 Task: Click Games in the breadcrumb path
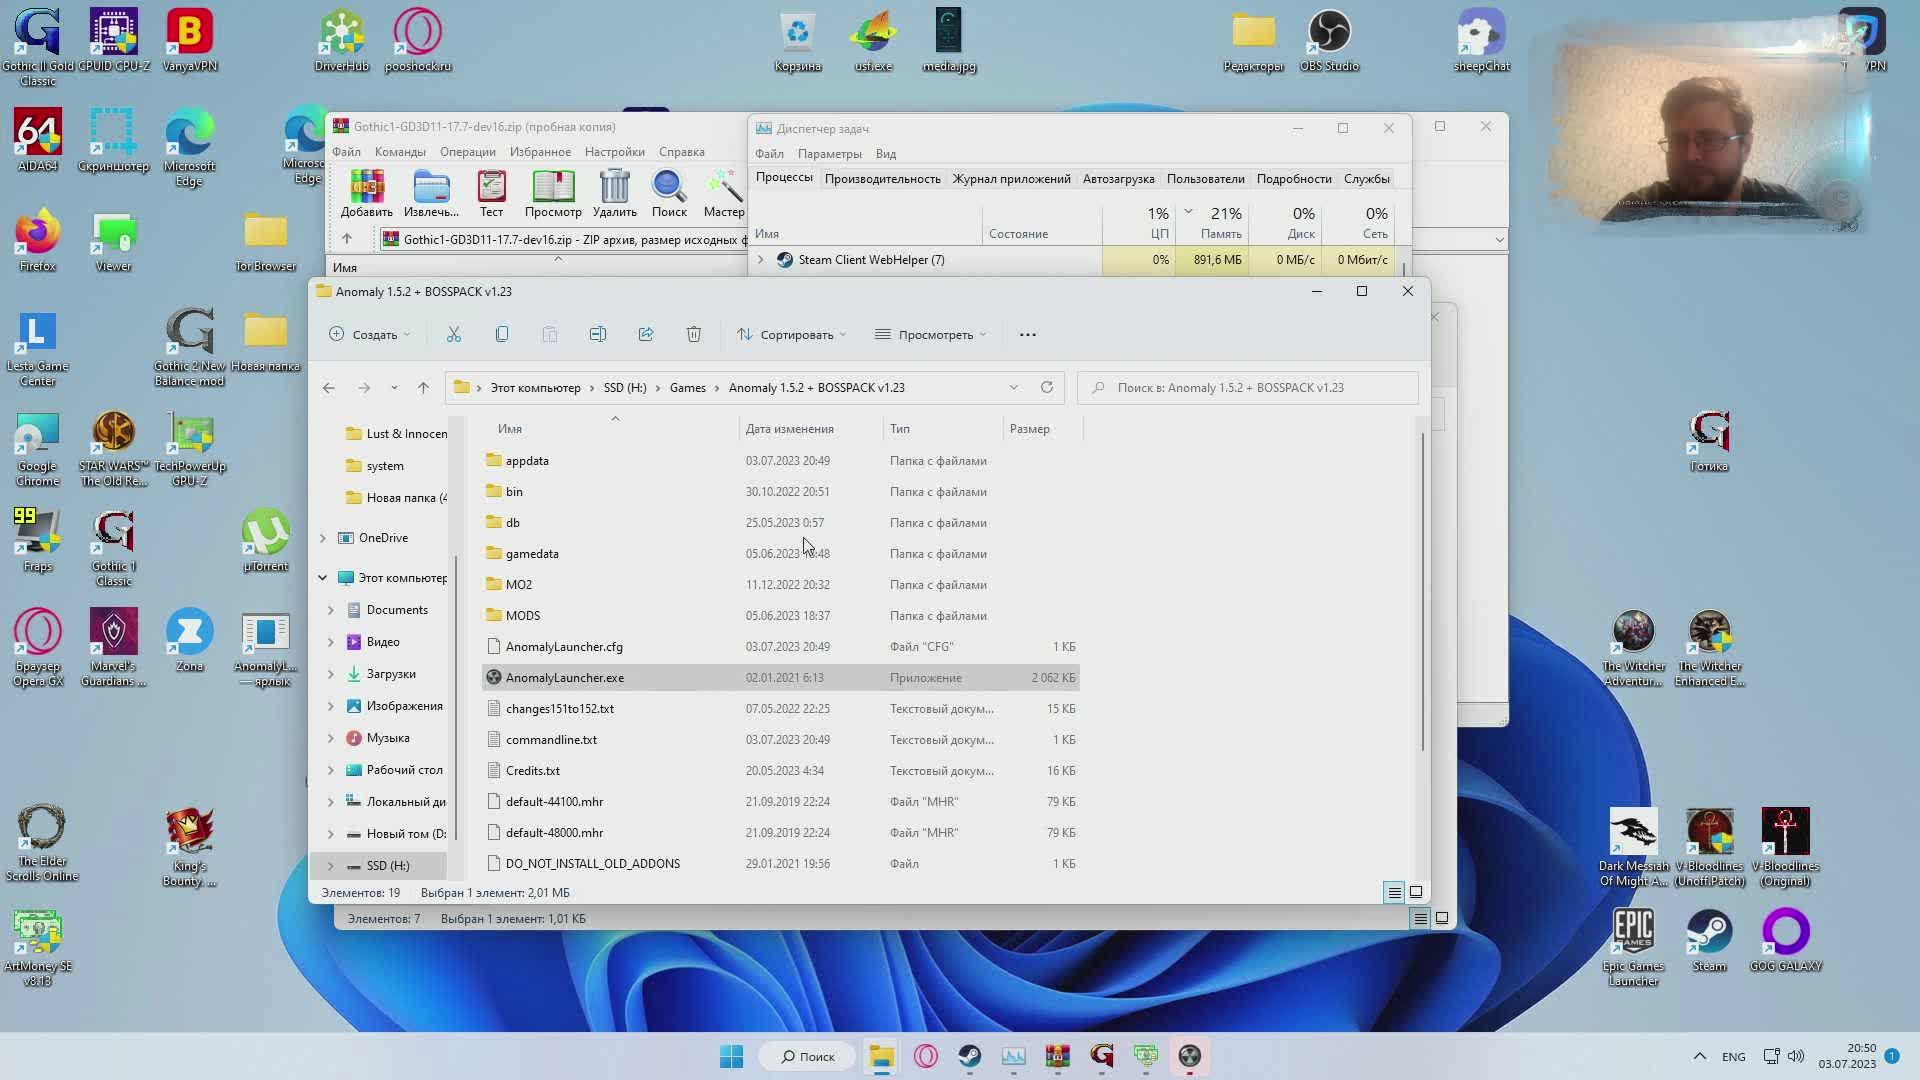[687, 388]
